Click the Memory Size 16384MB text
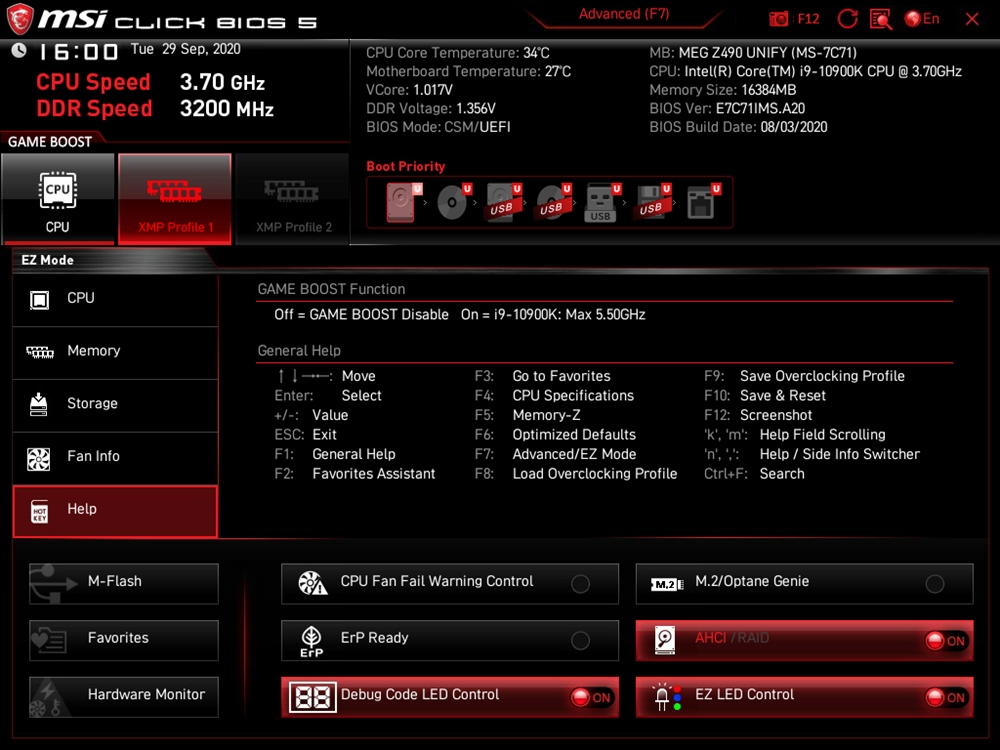The image size is (1000, 750). pos(723,90)
